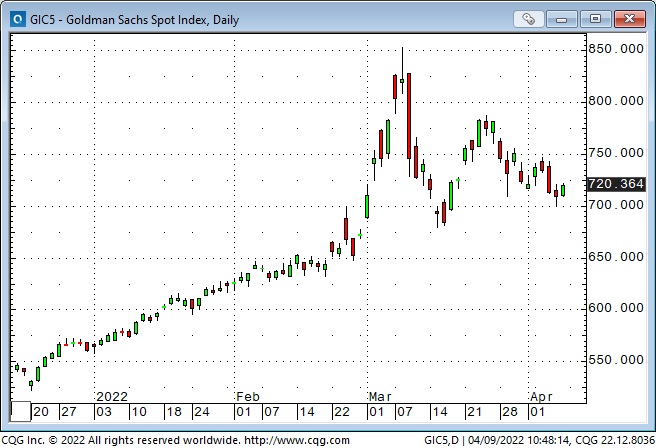Click the date 07 under Feb
The image size is (656, 448).
[272, 412]
